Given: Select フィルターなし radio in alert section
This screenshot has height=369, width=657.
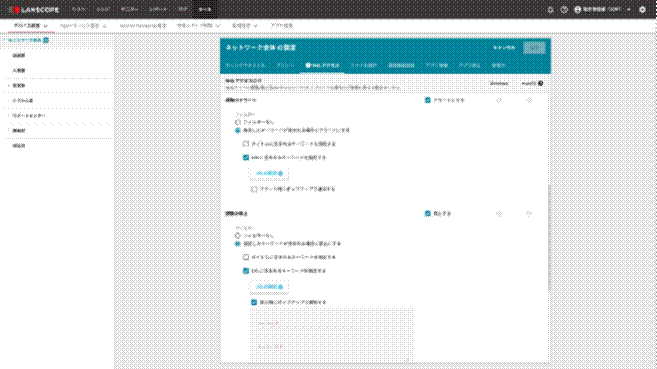Looking at the screenshot, I should click(238, 122).
